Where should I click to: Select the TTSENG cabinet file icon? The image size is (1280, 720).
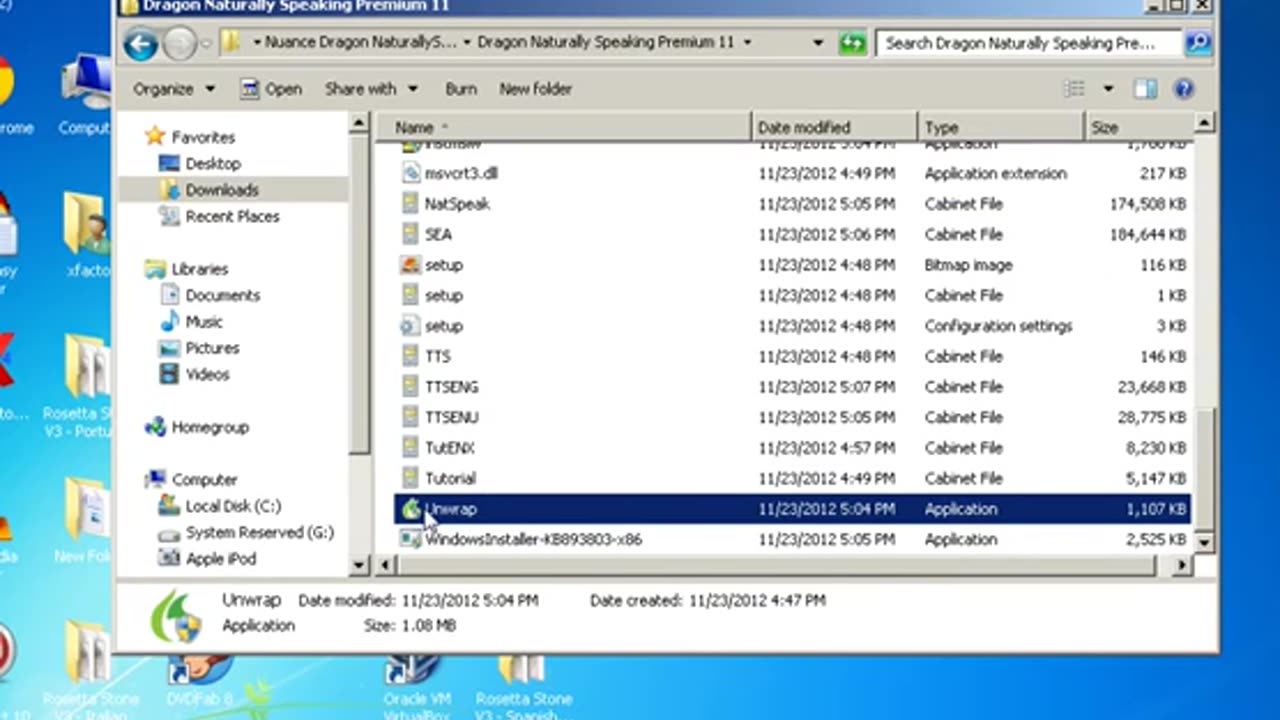(x=410, y=387)
